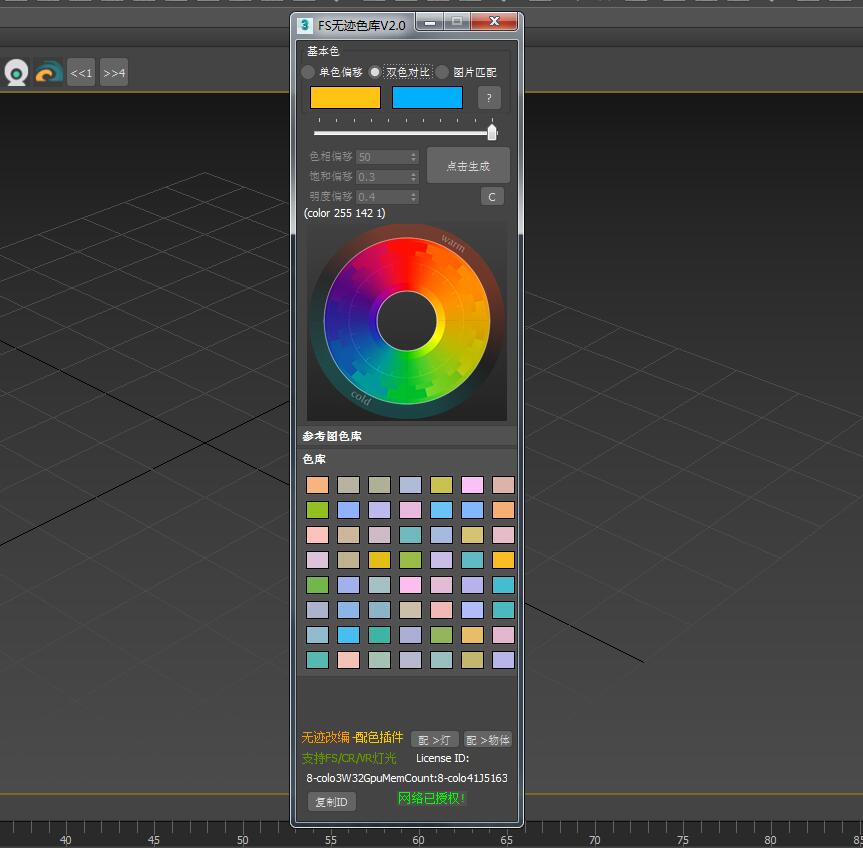Select the 双色对比 radio option

[376, 72]
